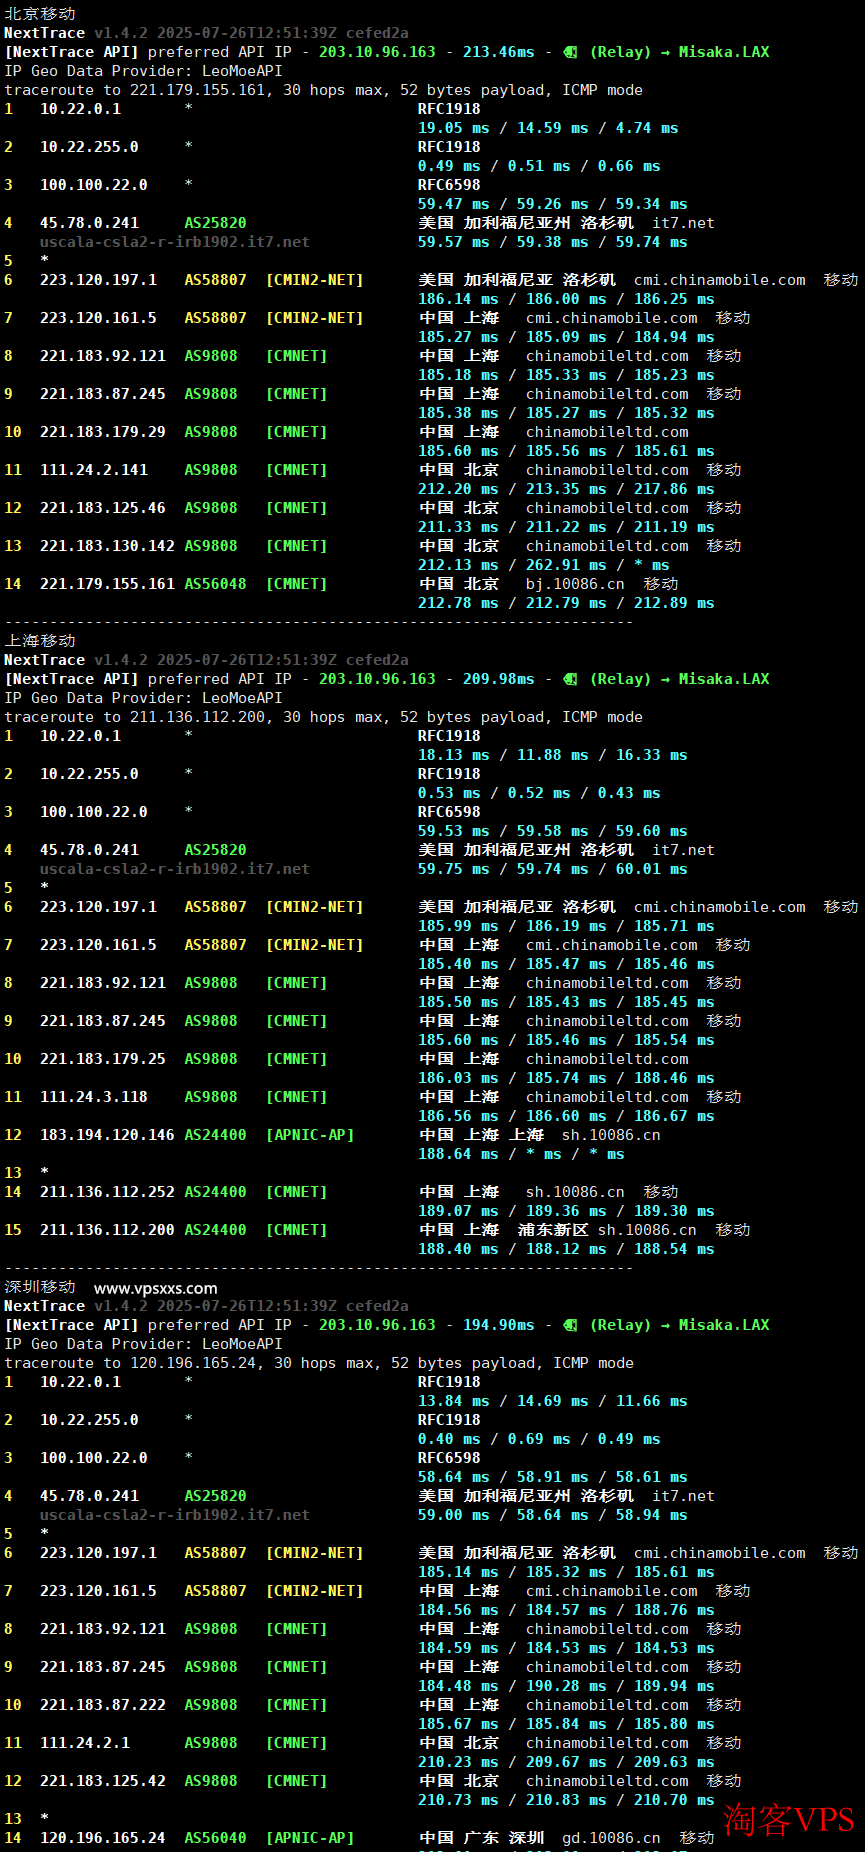Open the www.vpsxxs.com link

(155, 1288)
